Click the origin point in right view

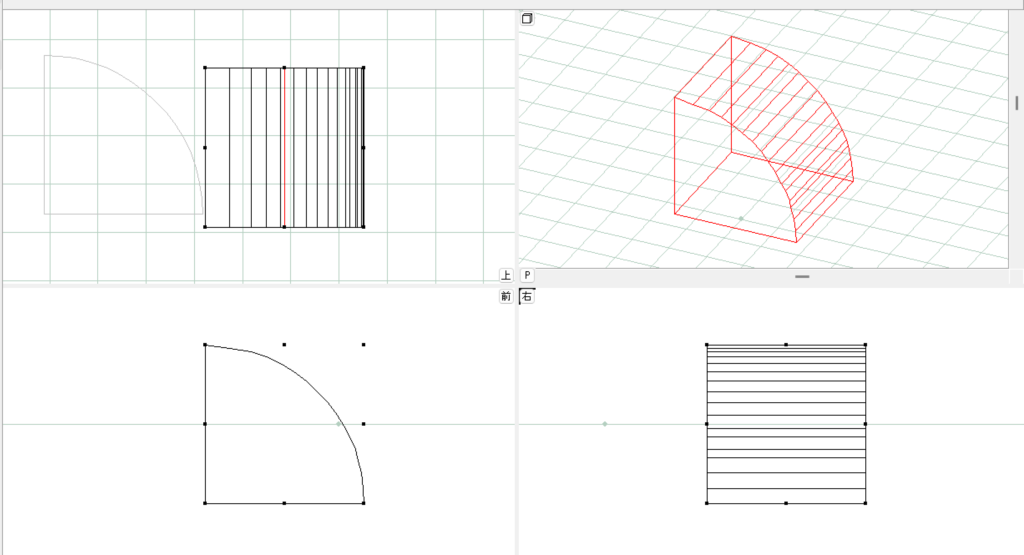[605, 424]
